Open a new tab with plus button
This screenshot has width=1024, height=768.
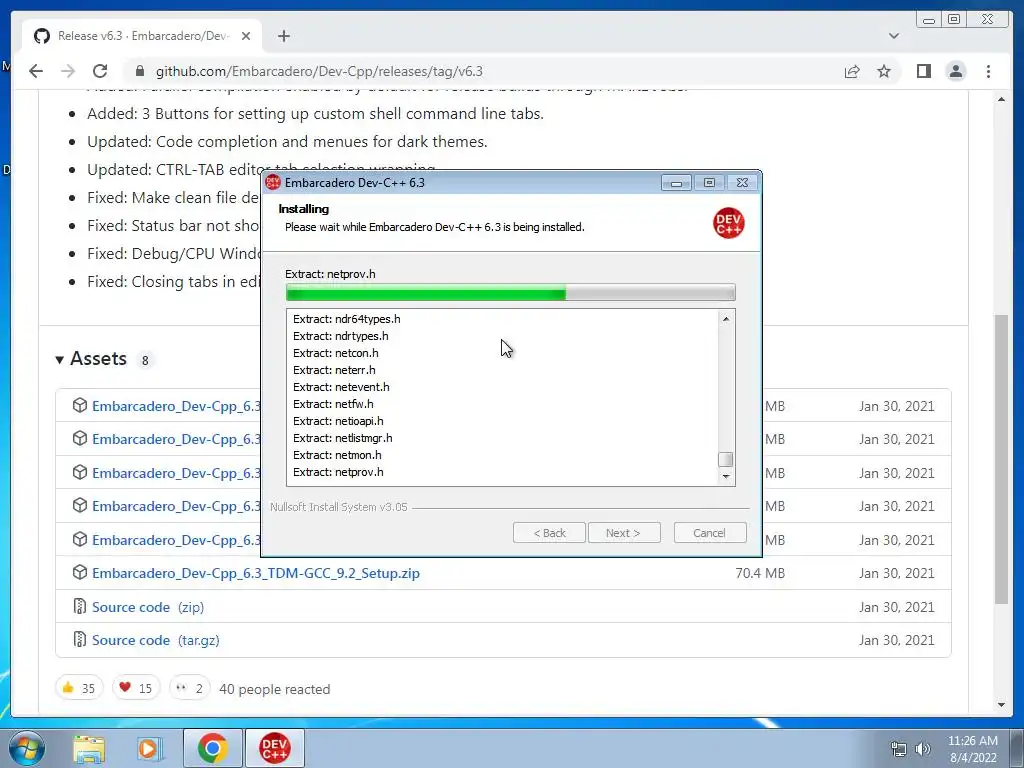[283, 36]
